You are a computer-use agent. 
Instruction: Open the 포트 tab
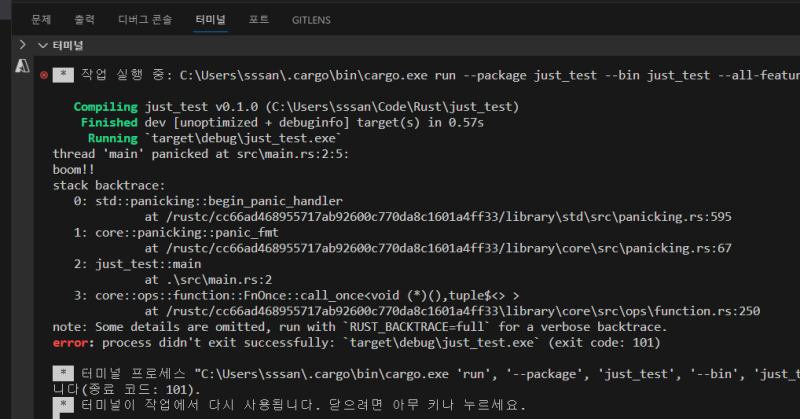point(259,19)
